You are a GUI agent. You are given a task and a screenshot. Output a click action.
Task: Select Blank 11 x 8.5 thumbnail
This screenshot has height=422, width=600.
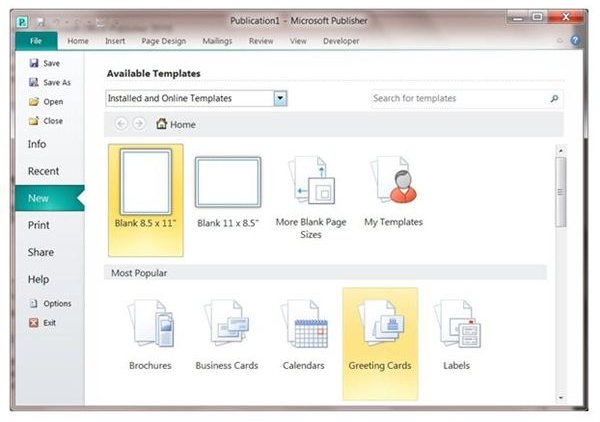point(228,182)
